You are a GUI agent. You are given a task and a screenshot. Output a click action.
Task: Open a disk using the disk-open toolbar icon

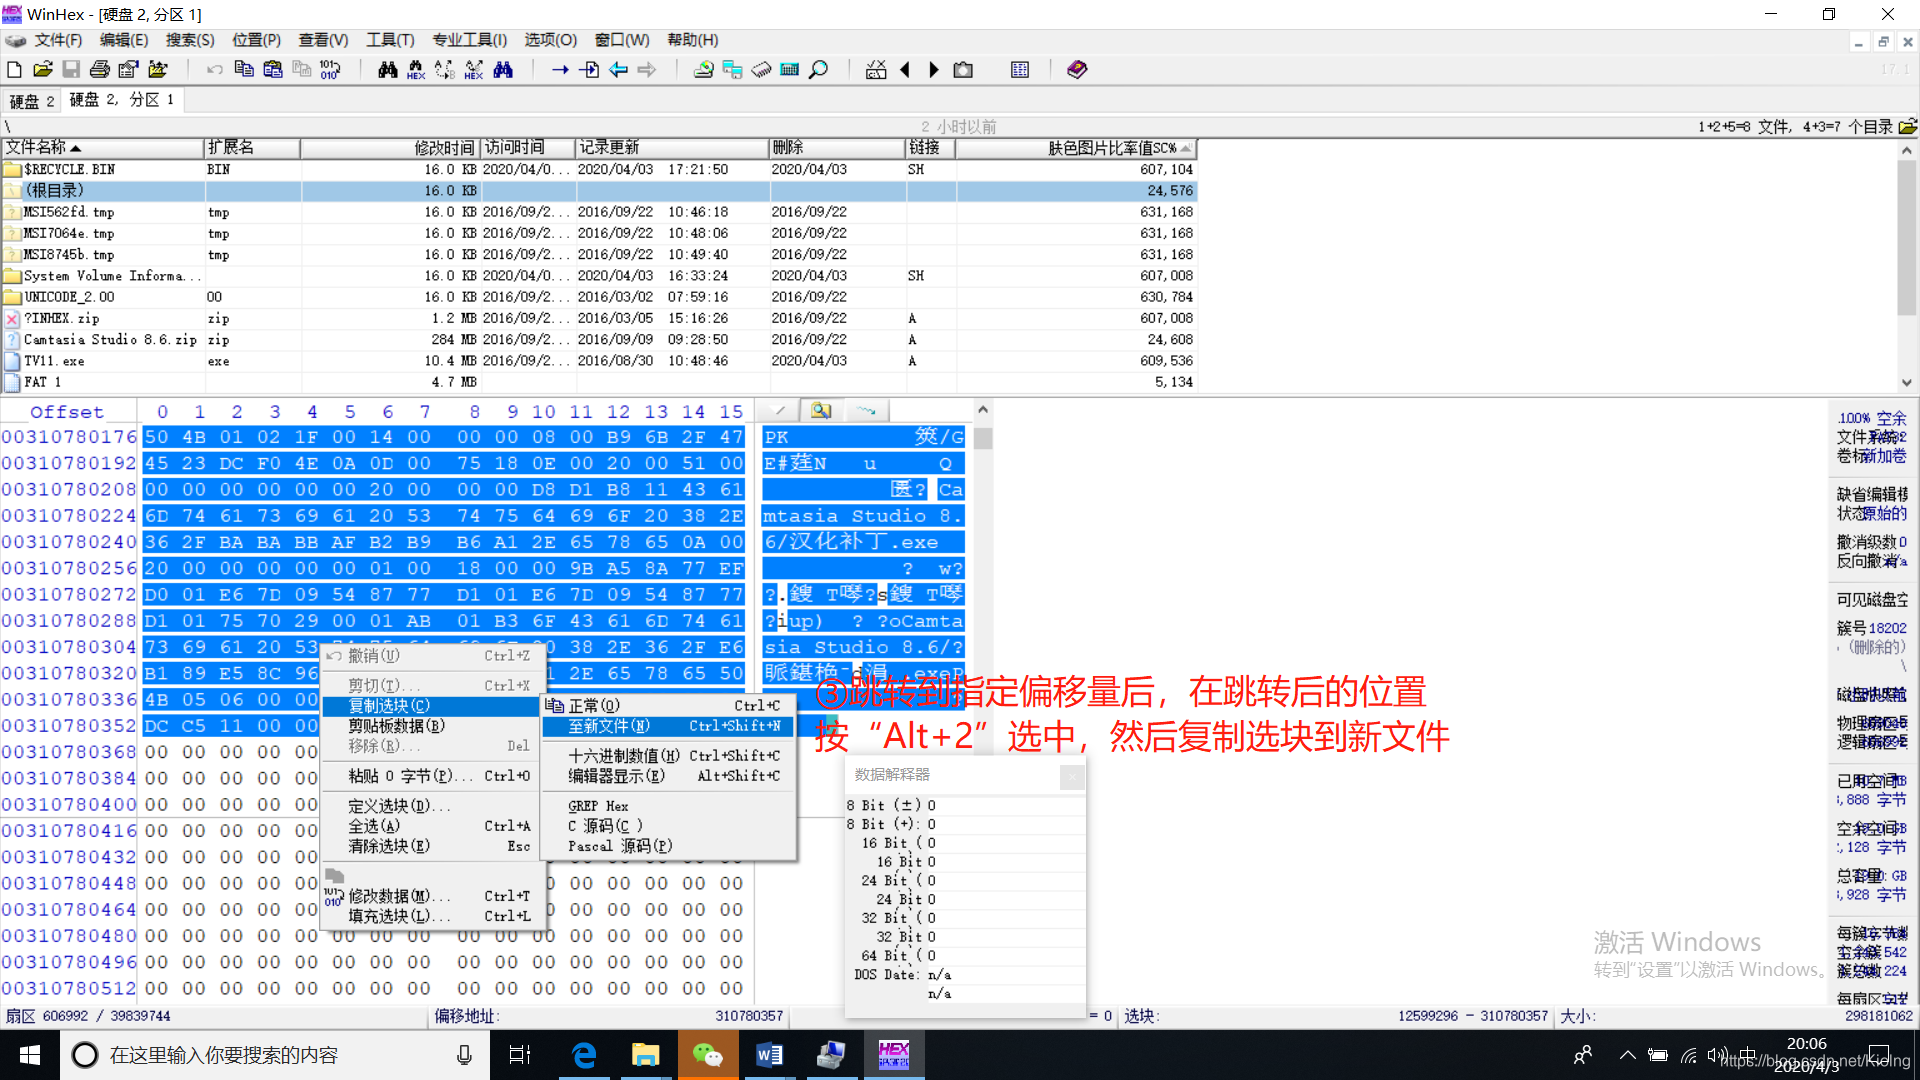click(704, 69)
